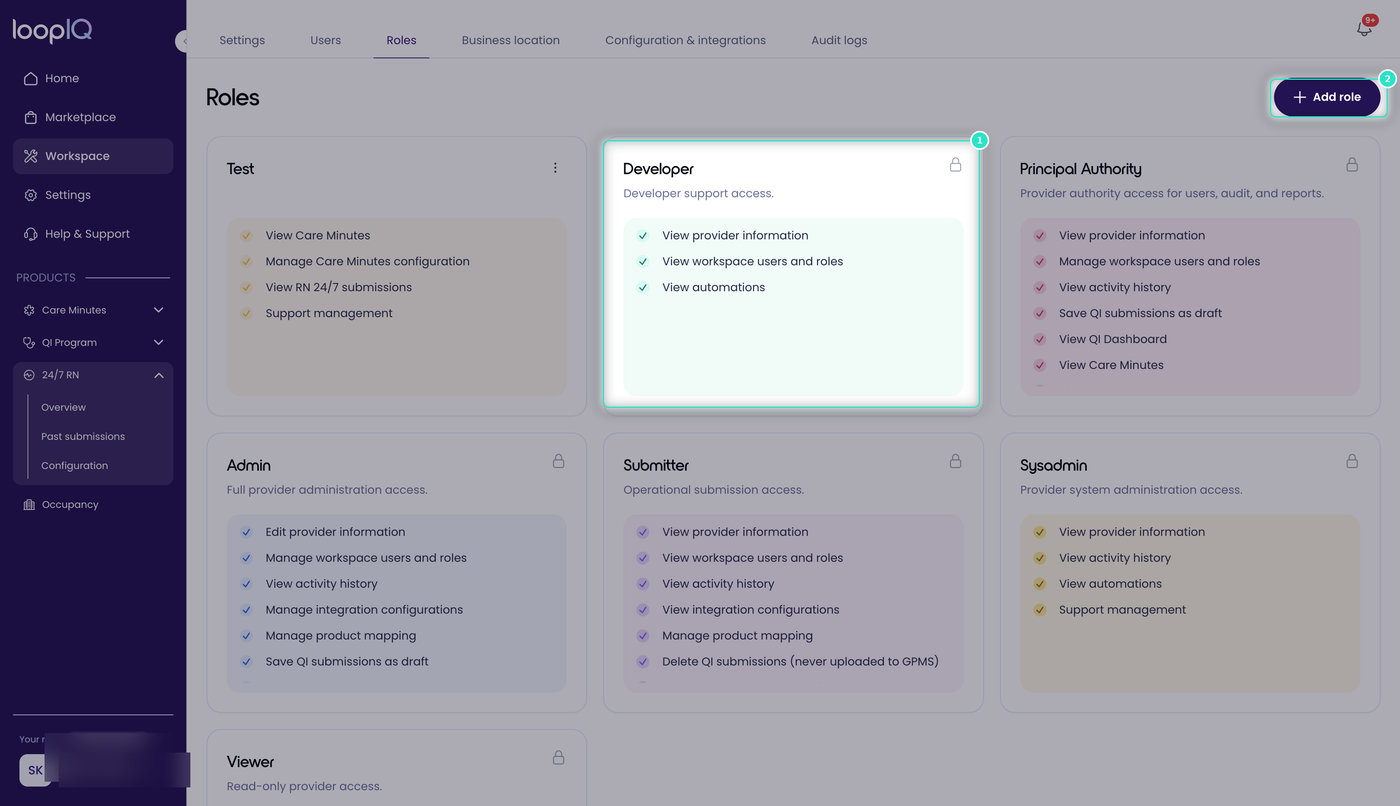Click the lock icon on Principal Authority card
Screen dimensions: 1400x806
1352,164
